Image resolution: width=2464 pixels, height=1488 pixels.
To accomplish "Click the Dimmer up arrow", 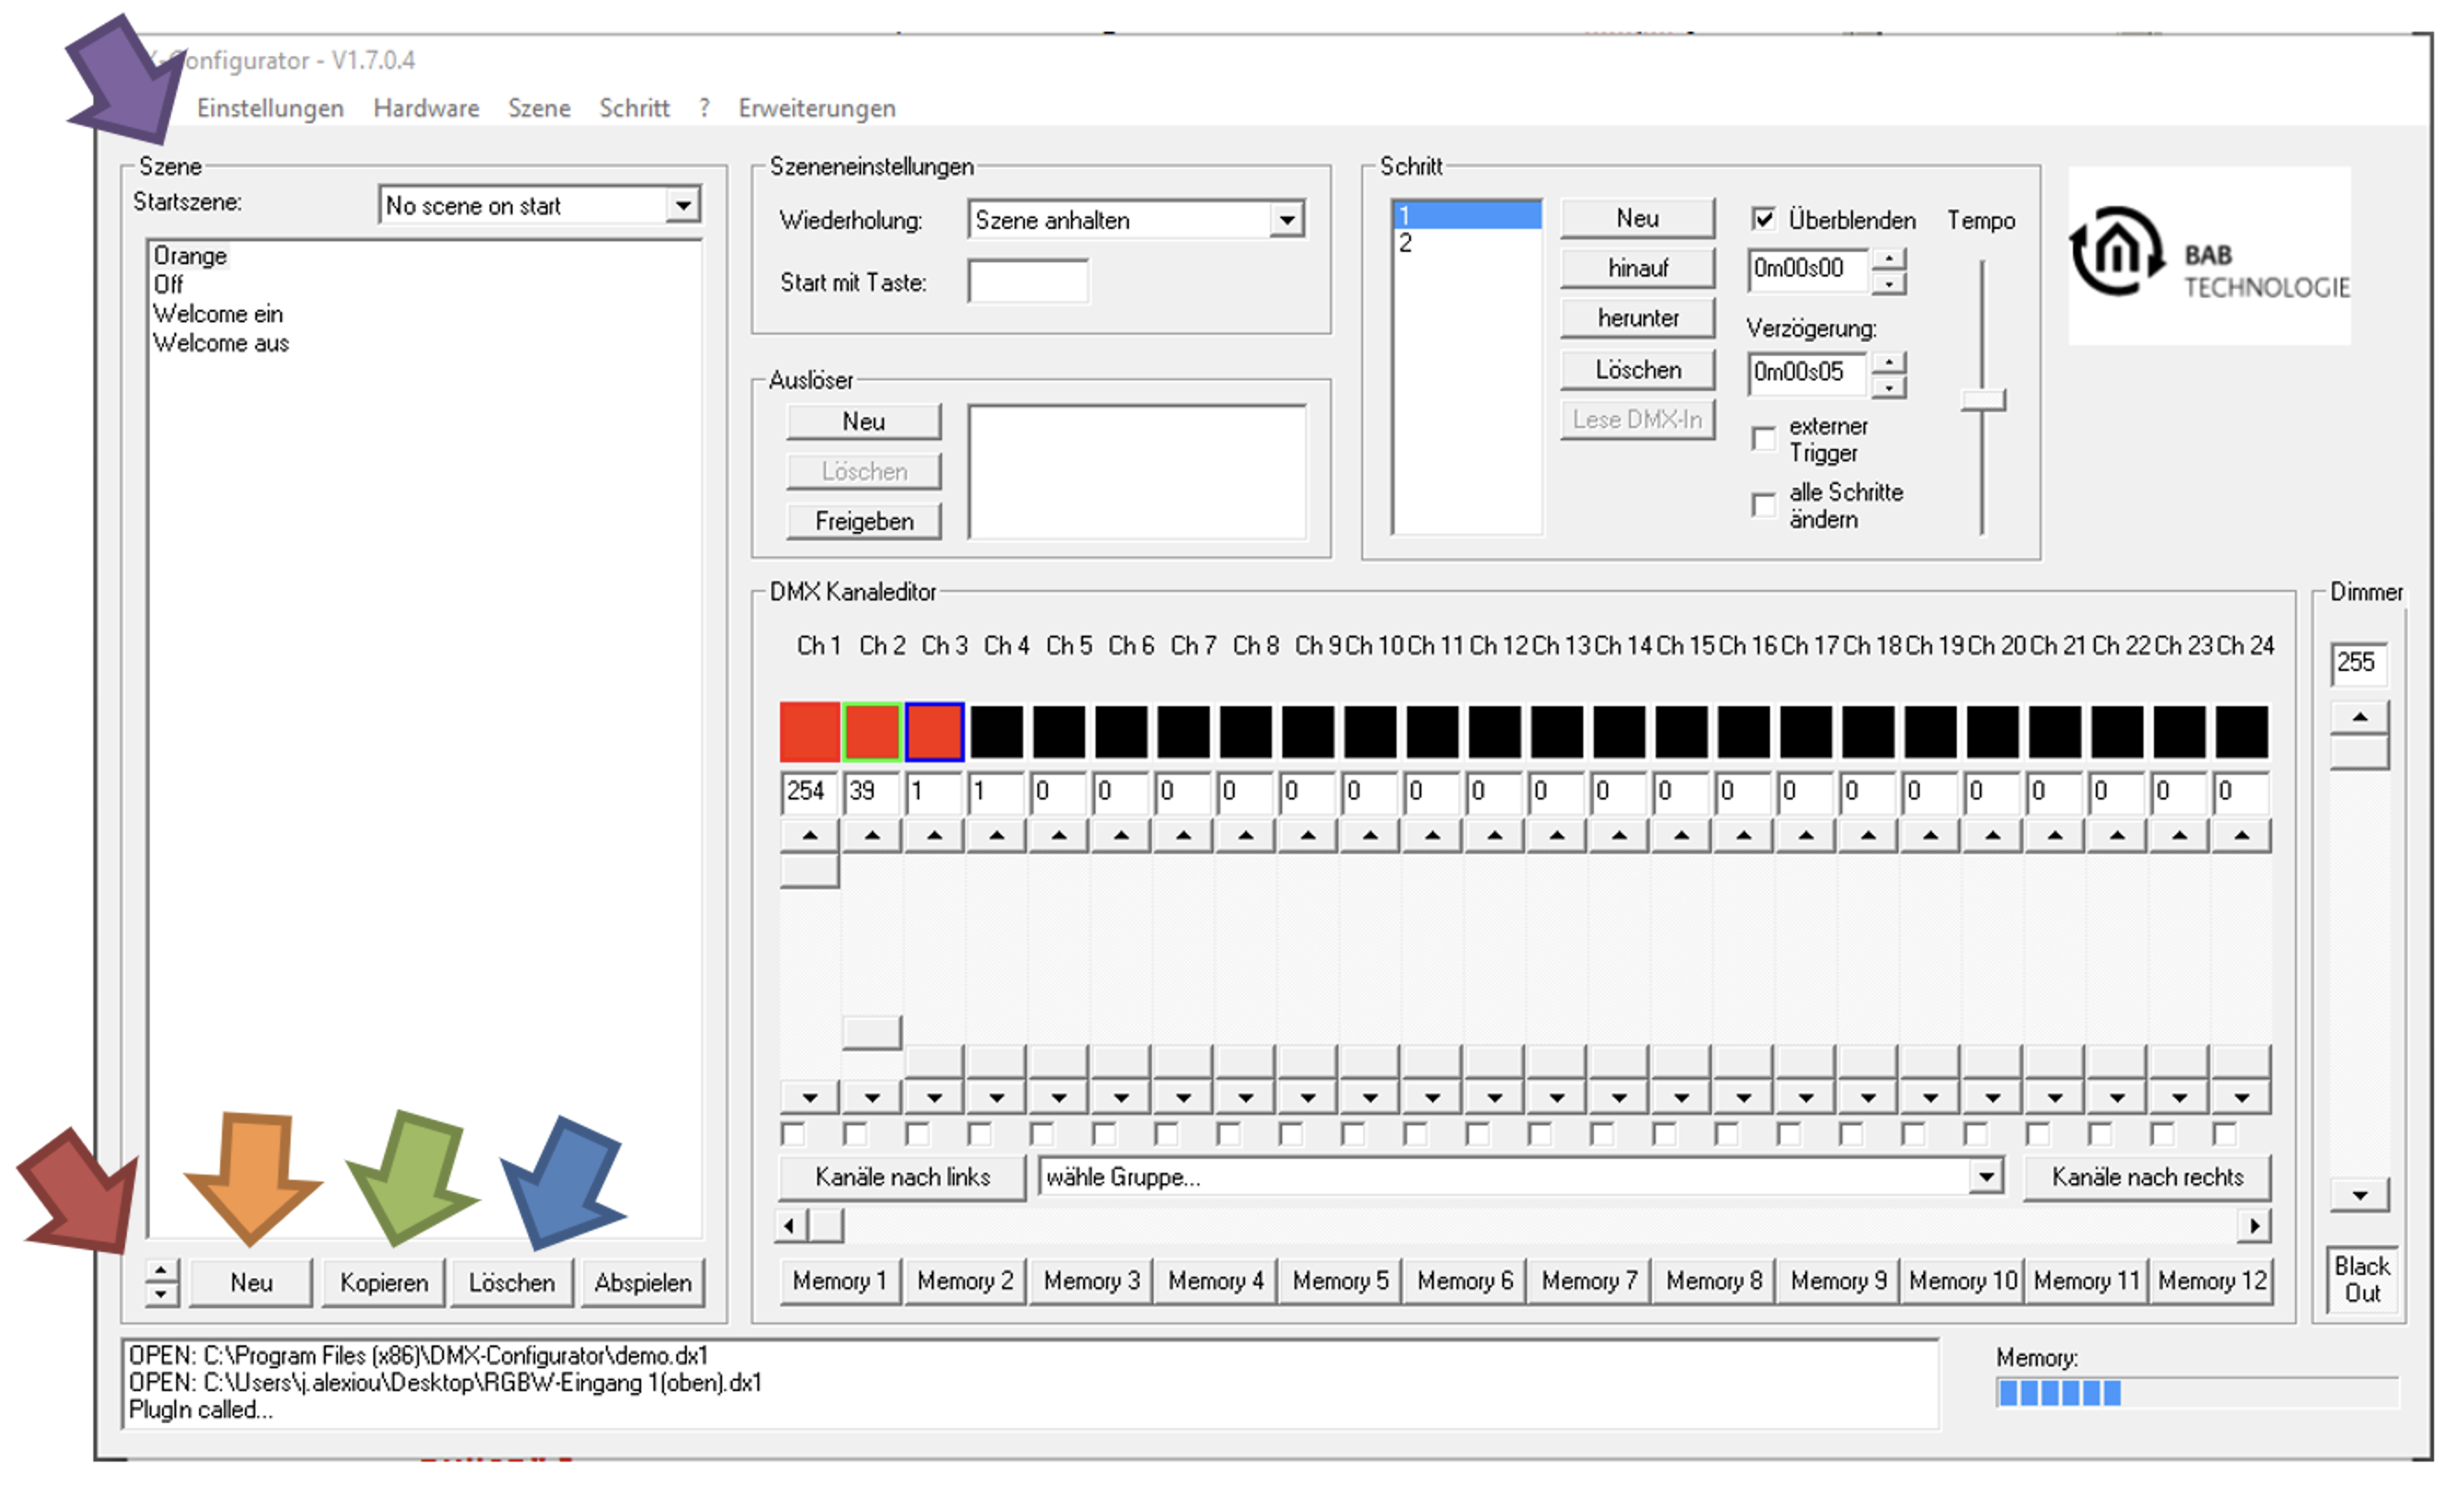I will [2359, 717].
